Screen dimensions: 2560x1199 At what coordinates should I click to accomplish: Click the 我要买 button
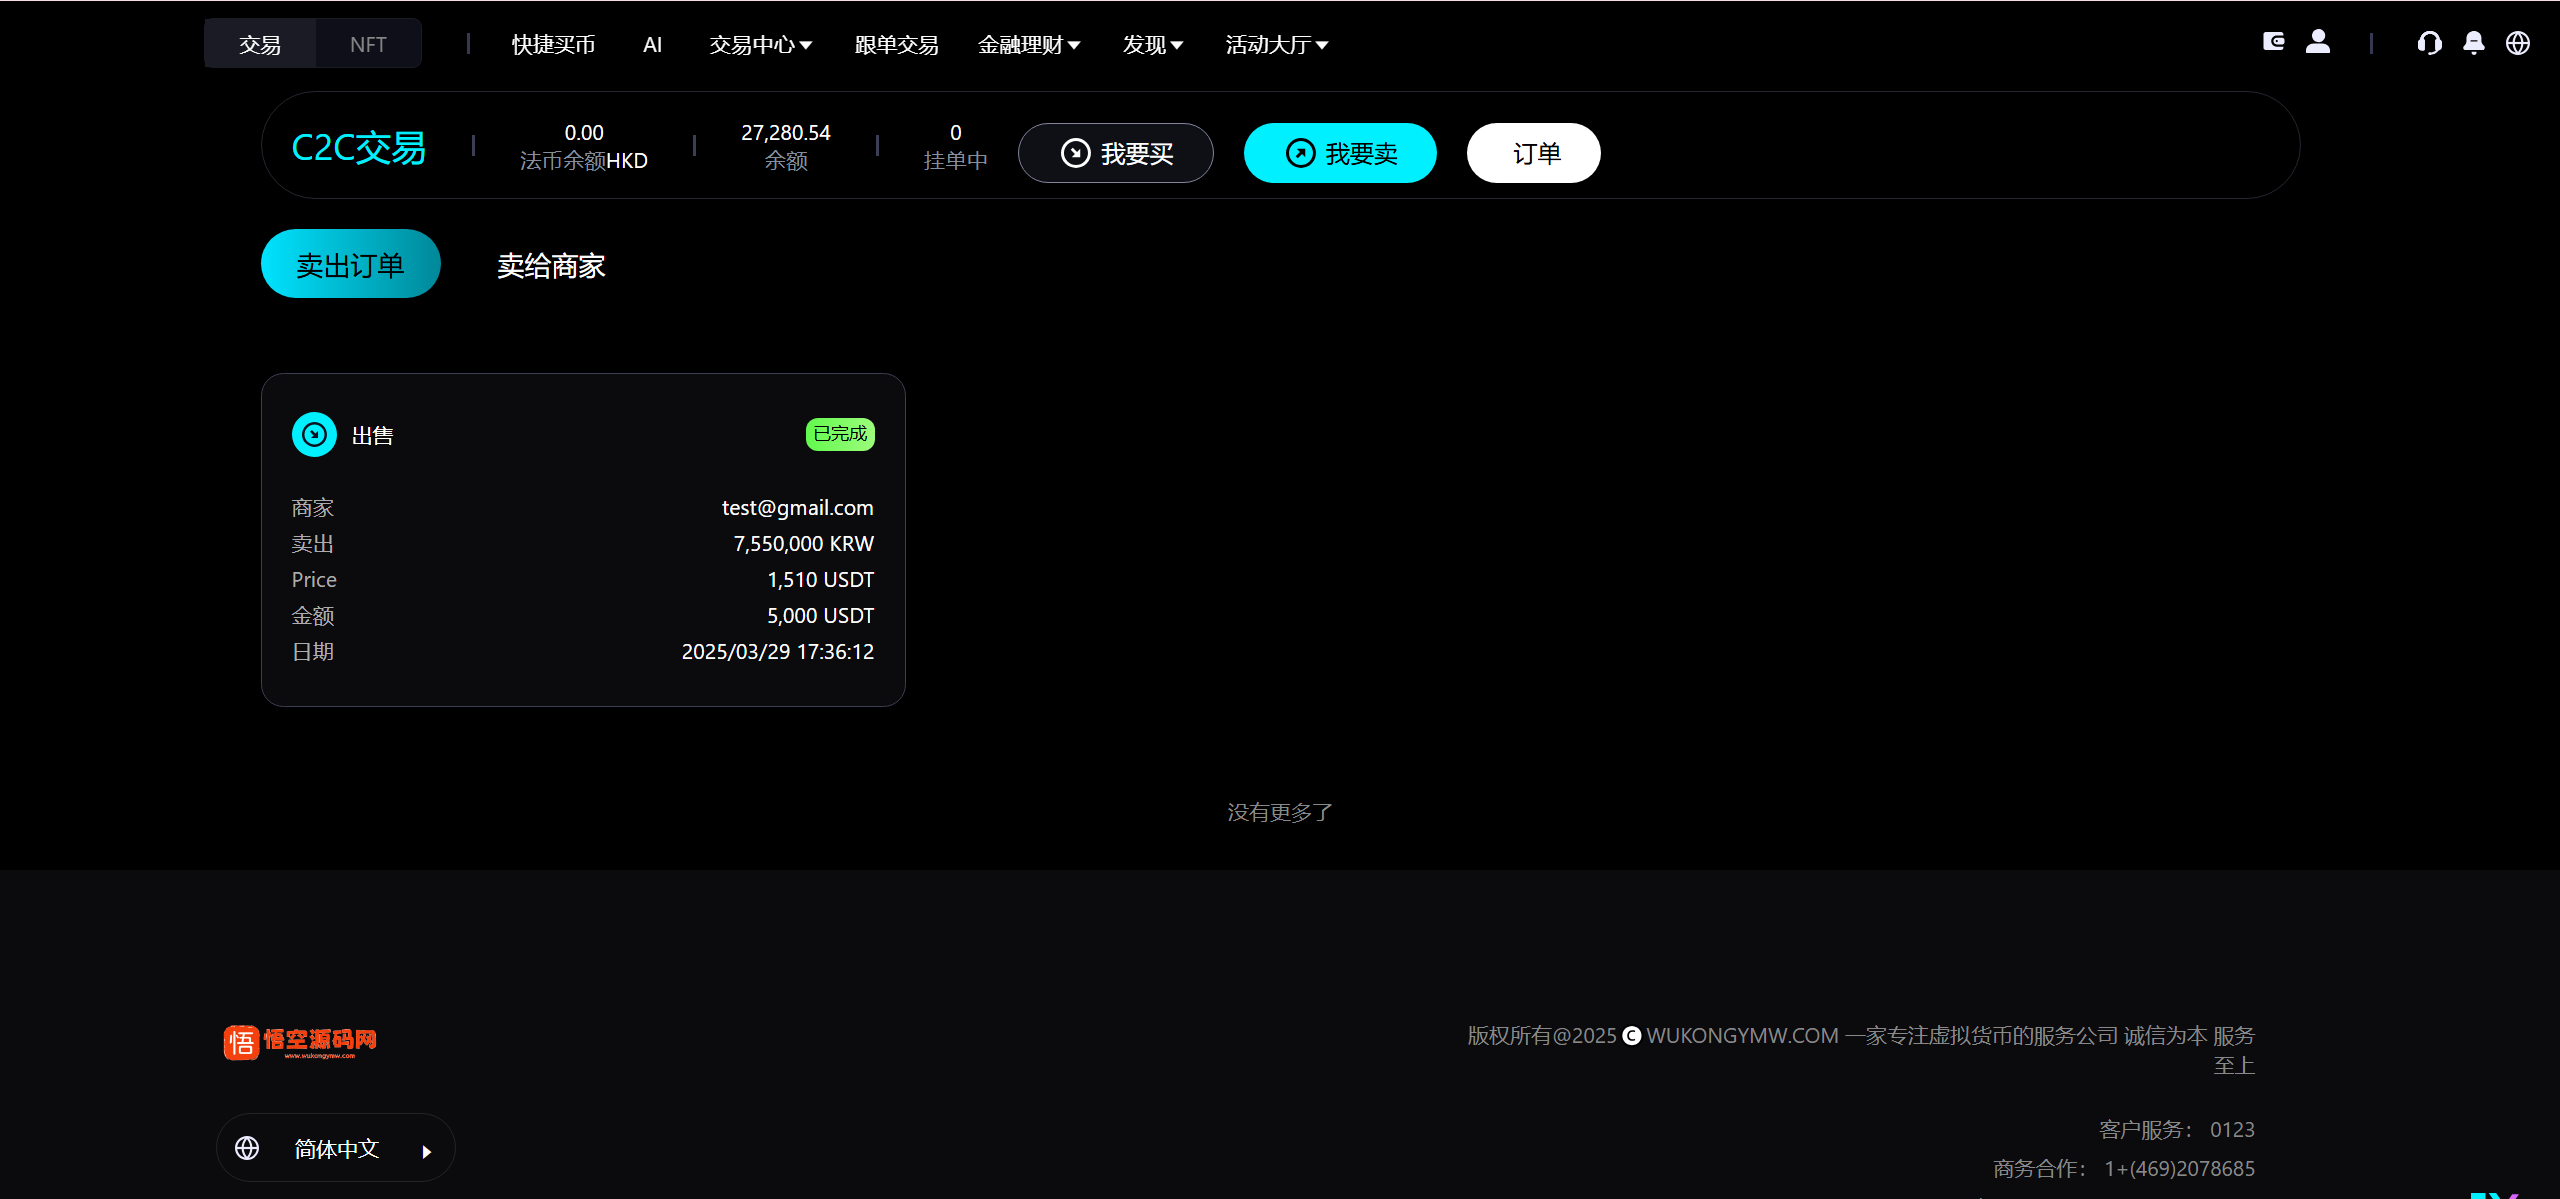click(x=1115, y=153)
